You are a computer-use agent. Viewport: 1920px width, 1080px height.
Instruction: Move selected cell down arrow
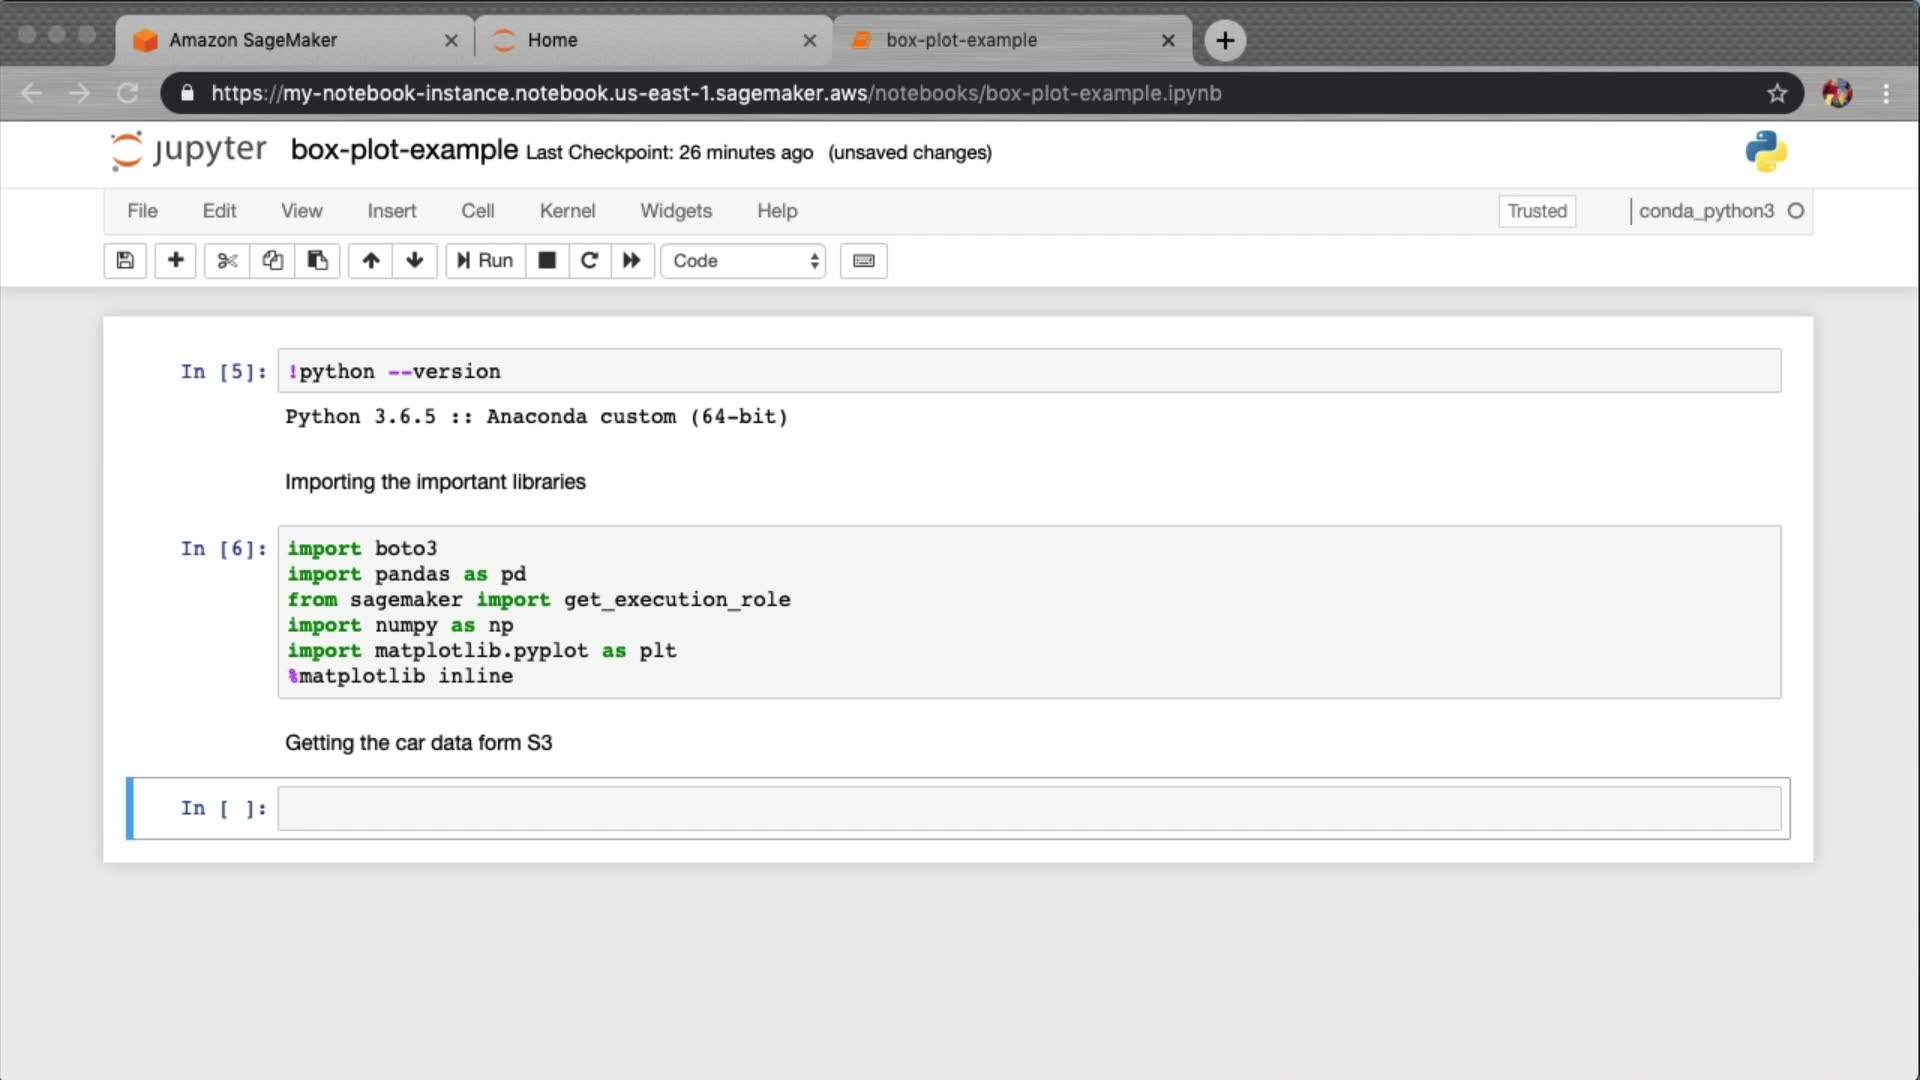pos(415,261)
